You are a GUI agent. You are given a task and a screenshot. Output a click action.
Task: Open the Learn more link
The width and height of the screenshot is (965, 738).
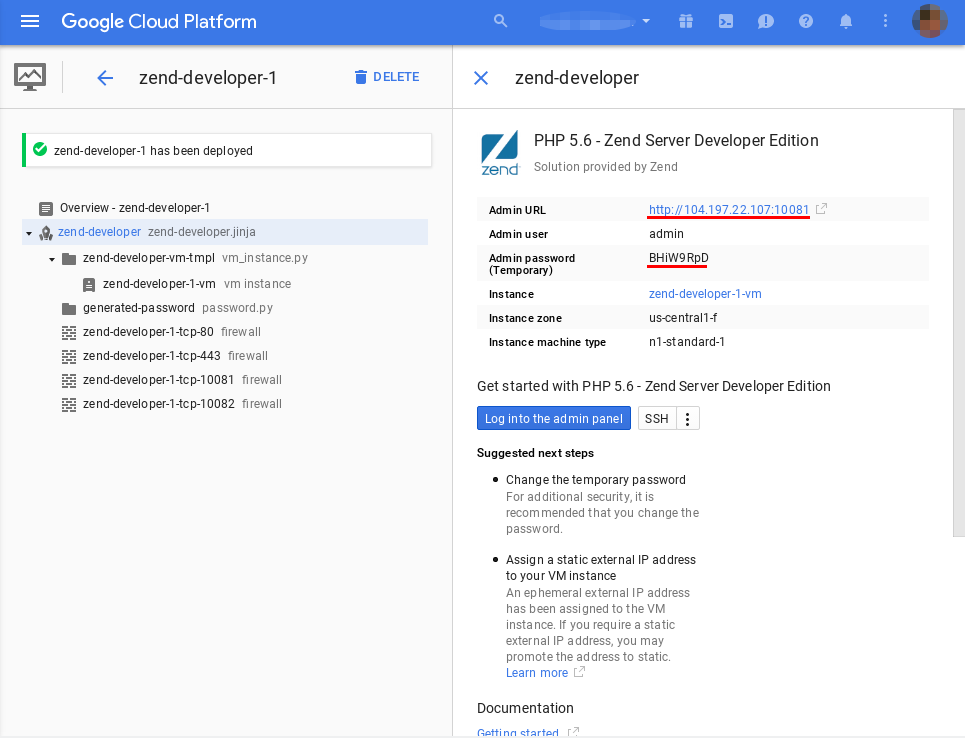pos(537,673)
